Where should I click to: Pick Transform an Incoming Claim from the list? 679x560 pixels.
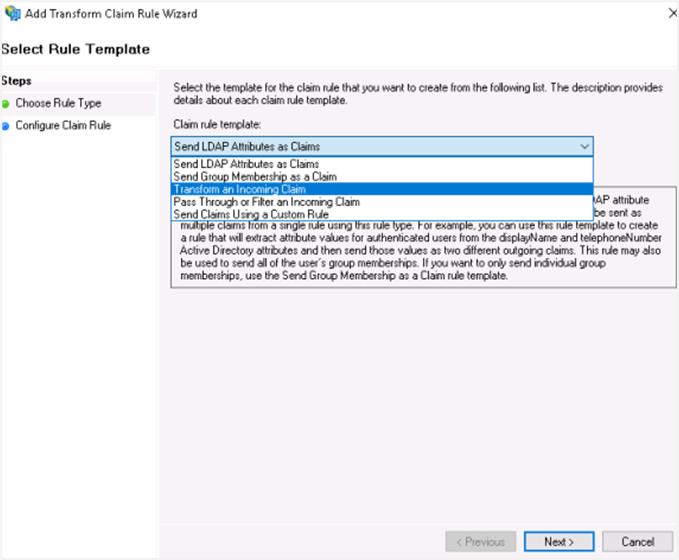point(239,189)
